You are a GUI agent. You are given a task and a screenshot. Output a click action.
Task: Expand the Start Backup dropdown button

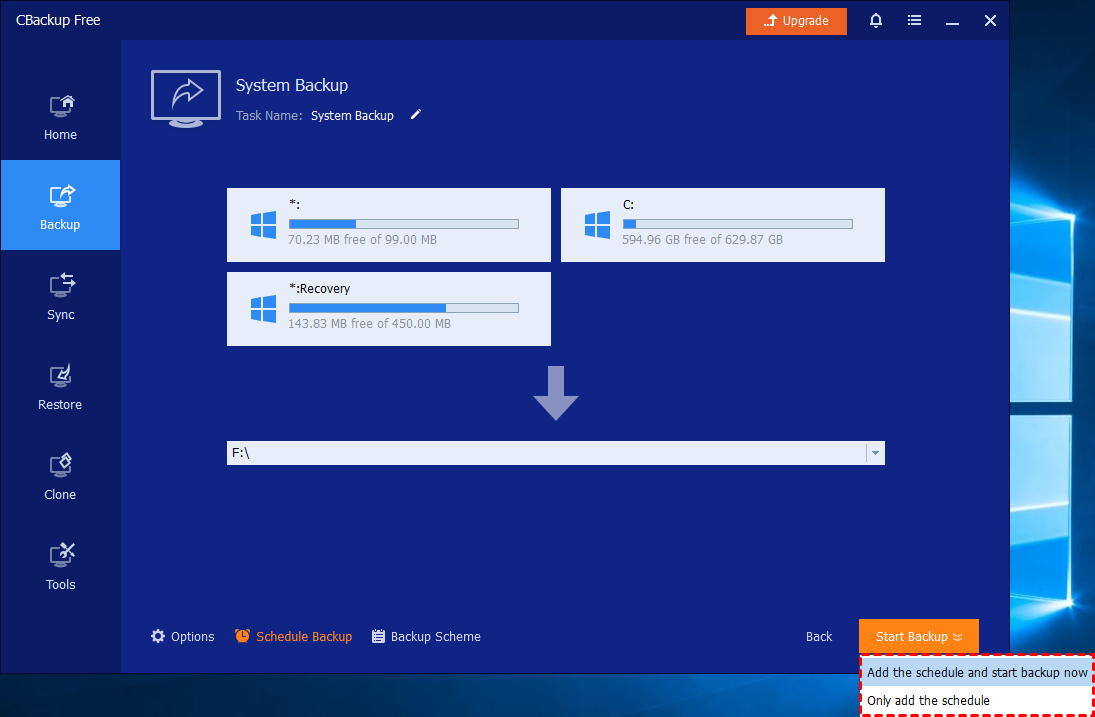[918, 637]
